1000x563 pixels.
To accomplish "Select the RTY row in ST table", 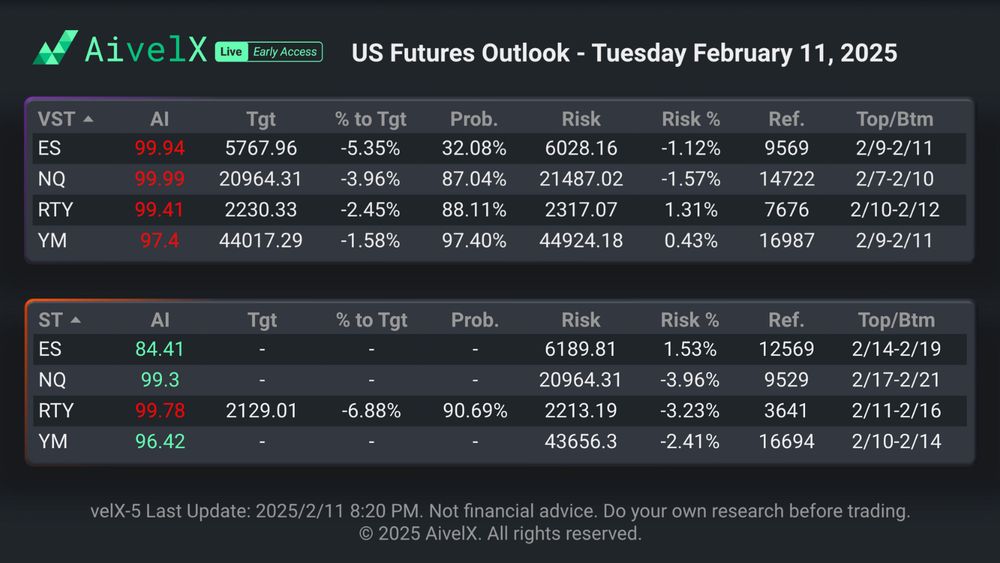I will point(54,411).
